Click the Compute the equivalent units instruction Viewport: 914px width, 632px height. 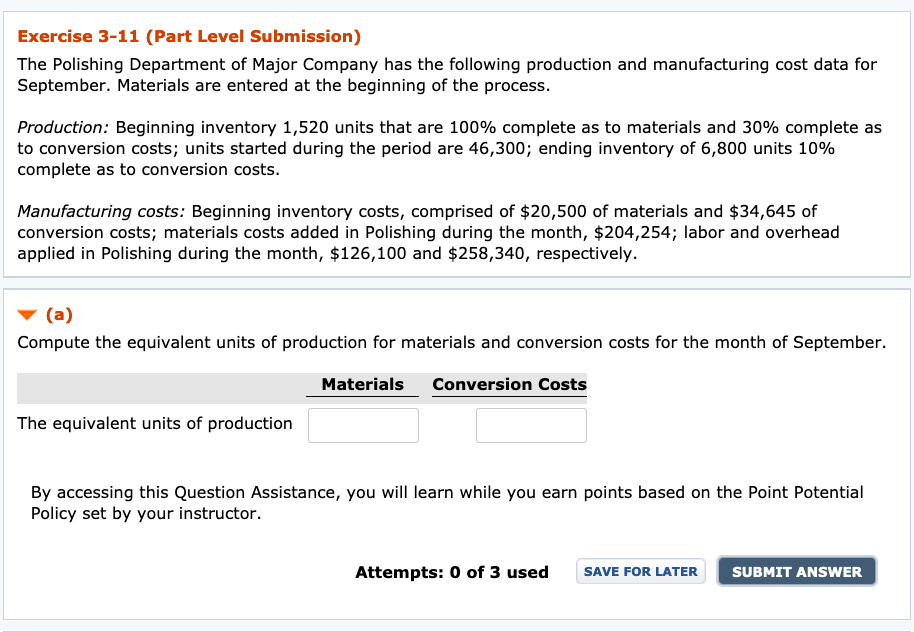click(x=451, y=342)
